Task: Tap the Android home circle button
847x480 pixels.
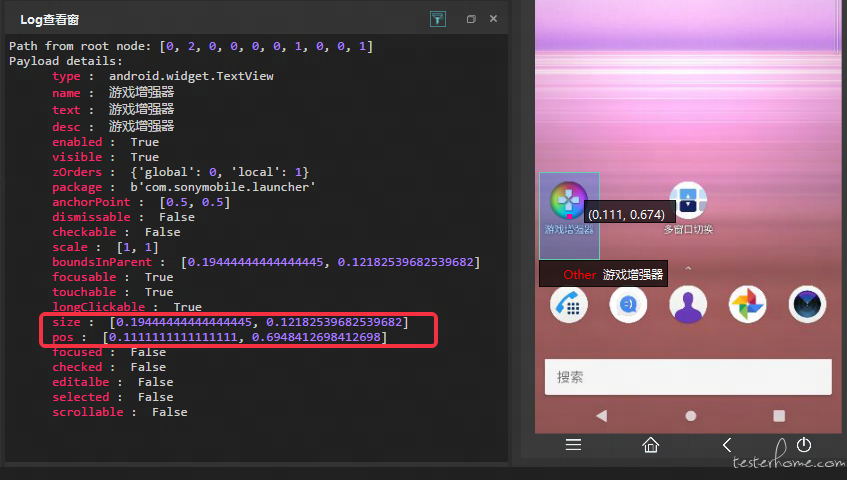Action: coord(690,416)
